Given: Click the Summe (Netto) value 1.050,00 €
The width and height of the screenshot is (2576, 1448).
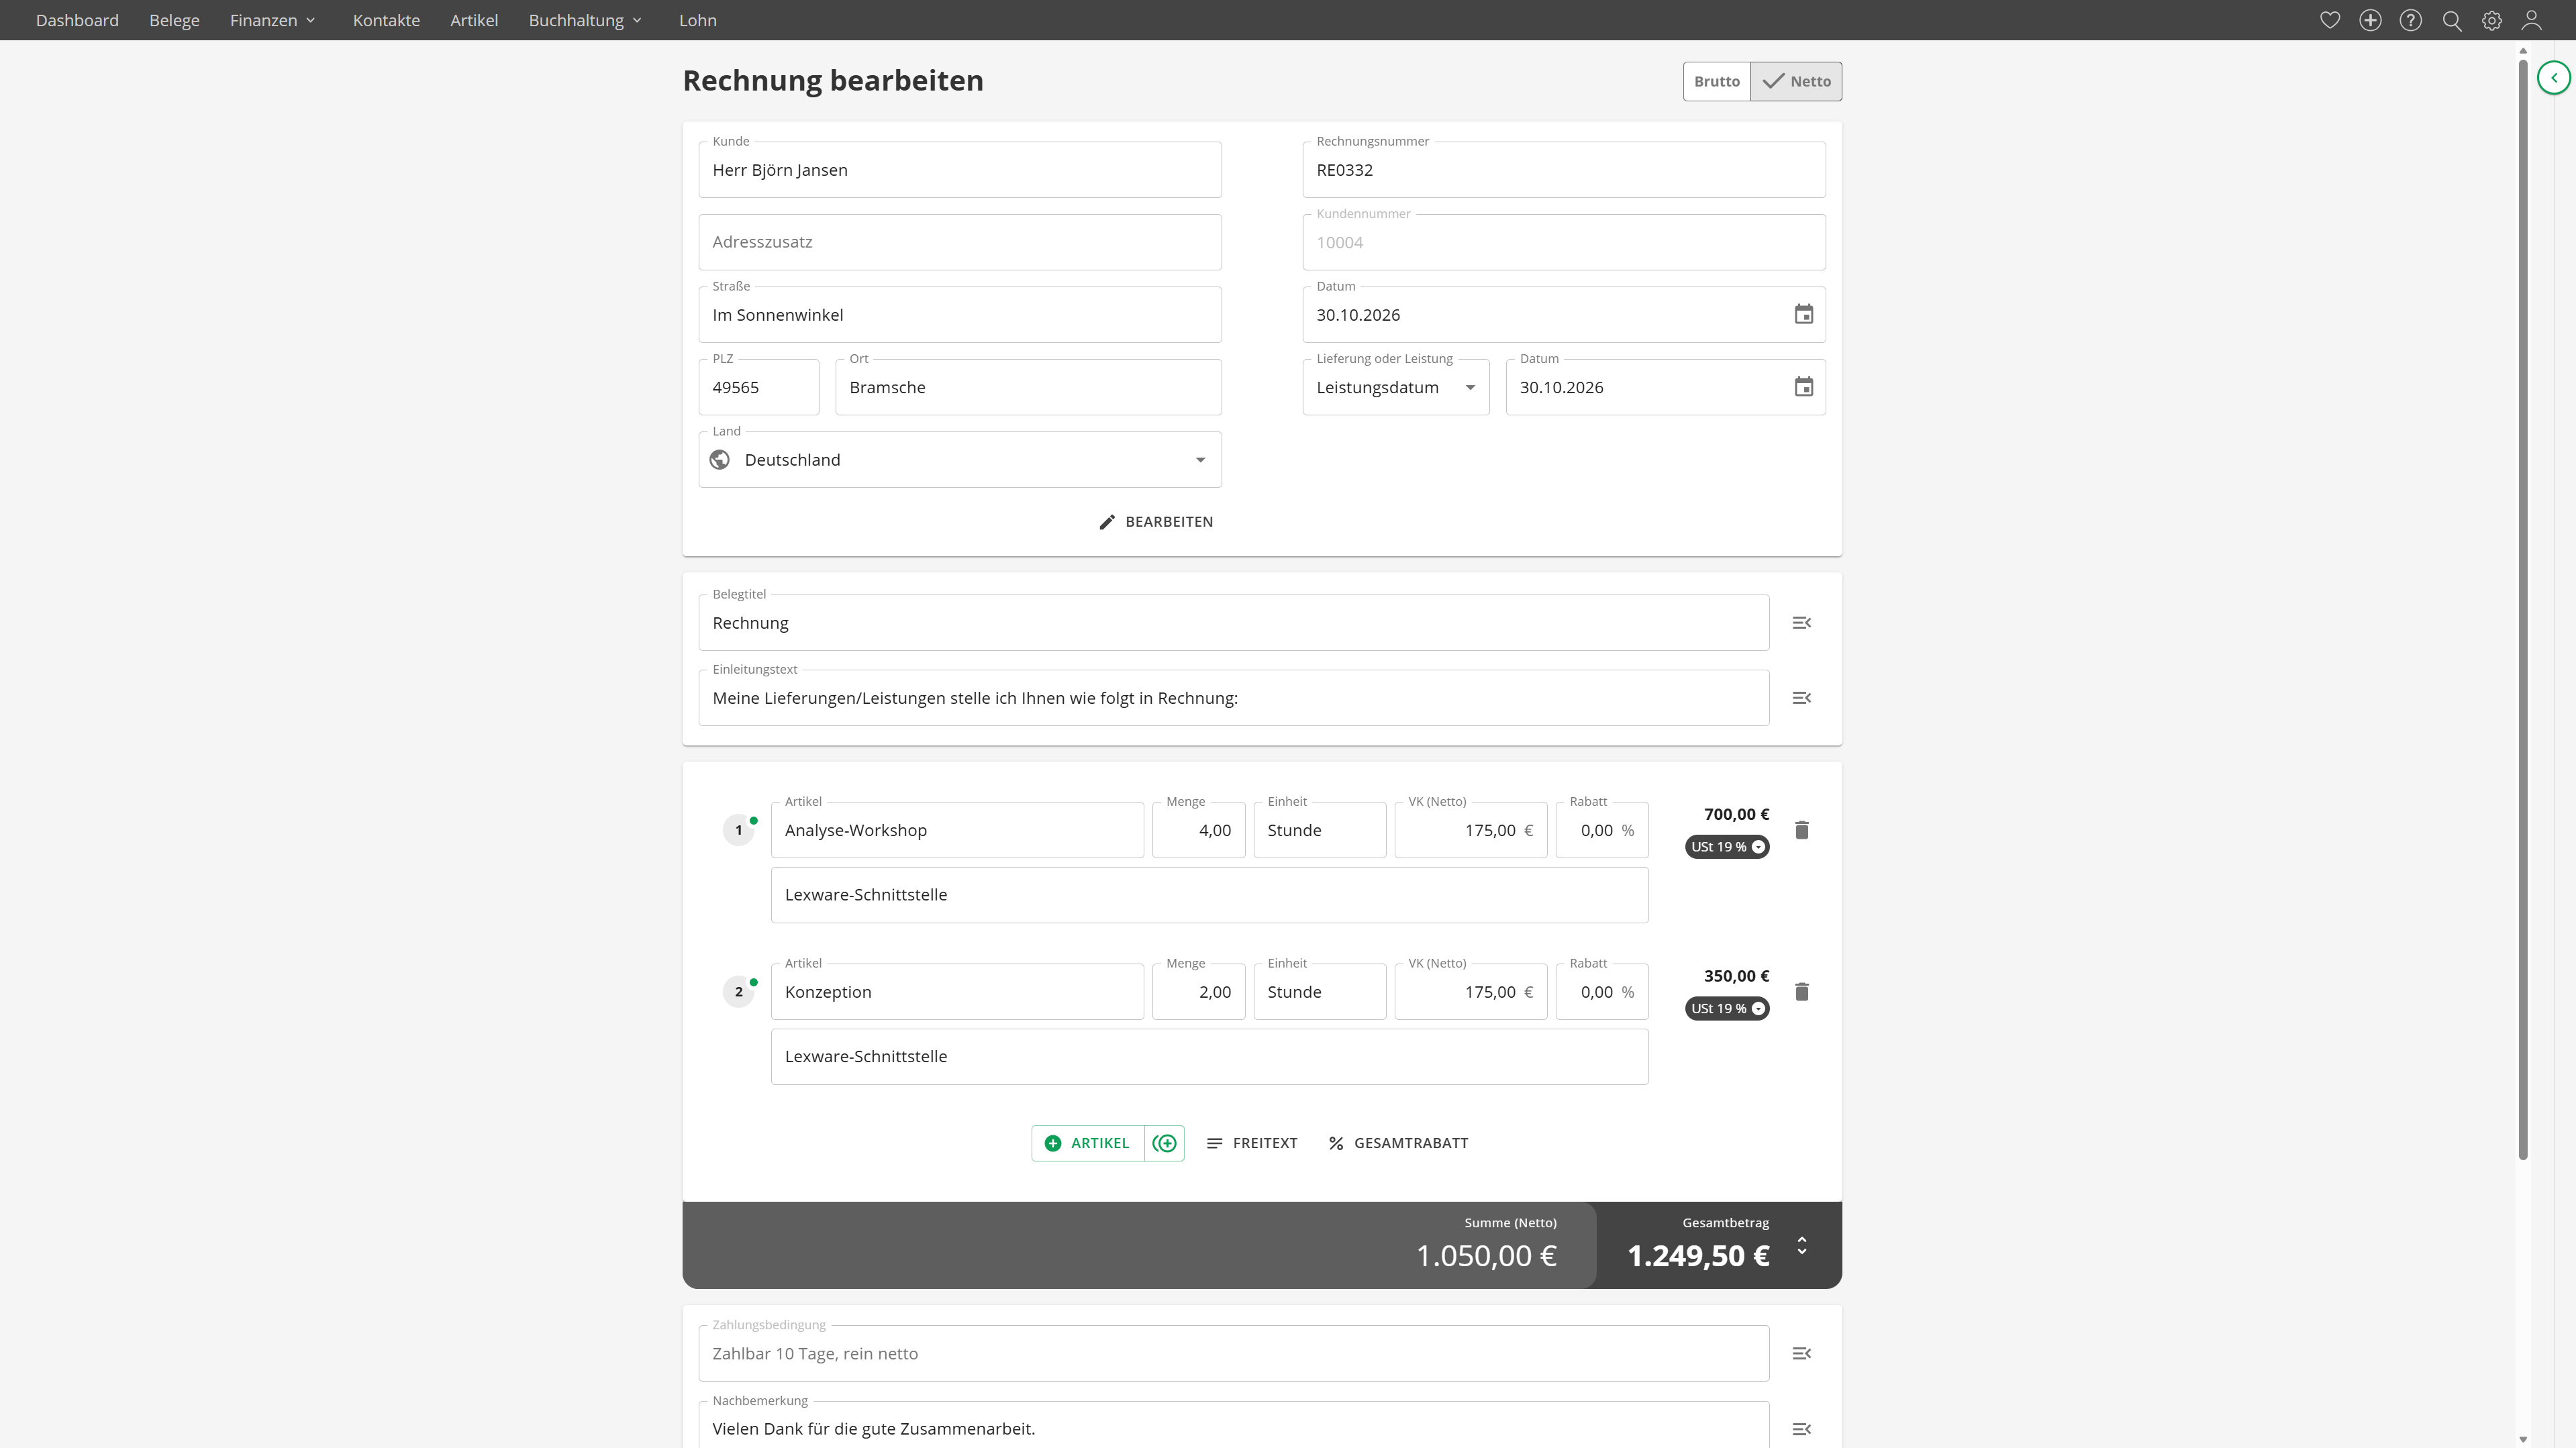Looking at the screenshot, I should click(1486, 1256).
